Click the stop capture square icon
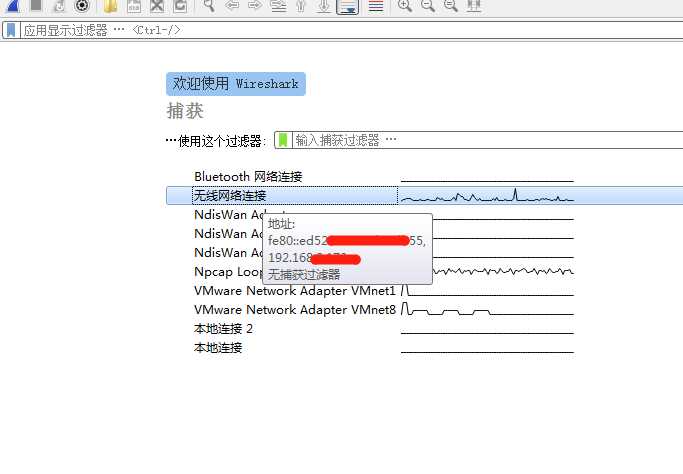Viewport: 683px width, 474px height. tap(36, 5)
